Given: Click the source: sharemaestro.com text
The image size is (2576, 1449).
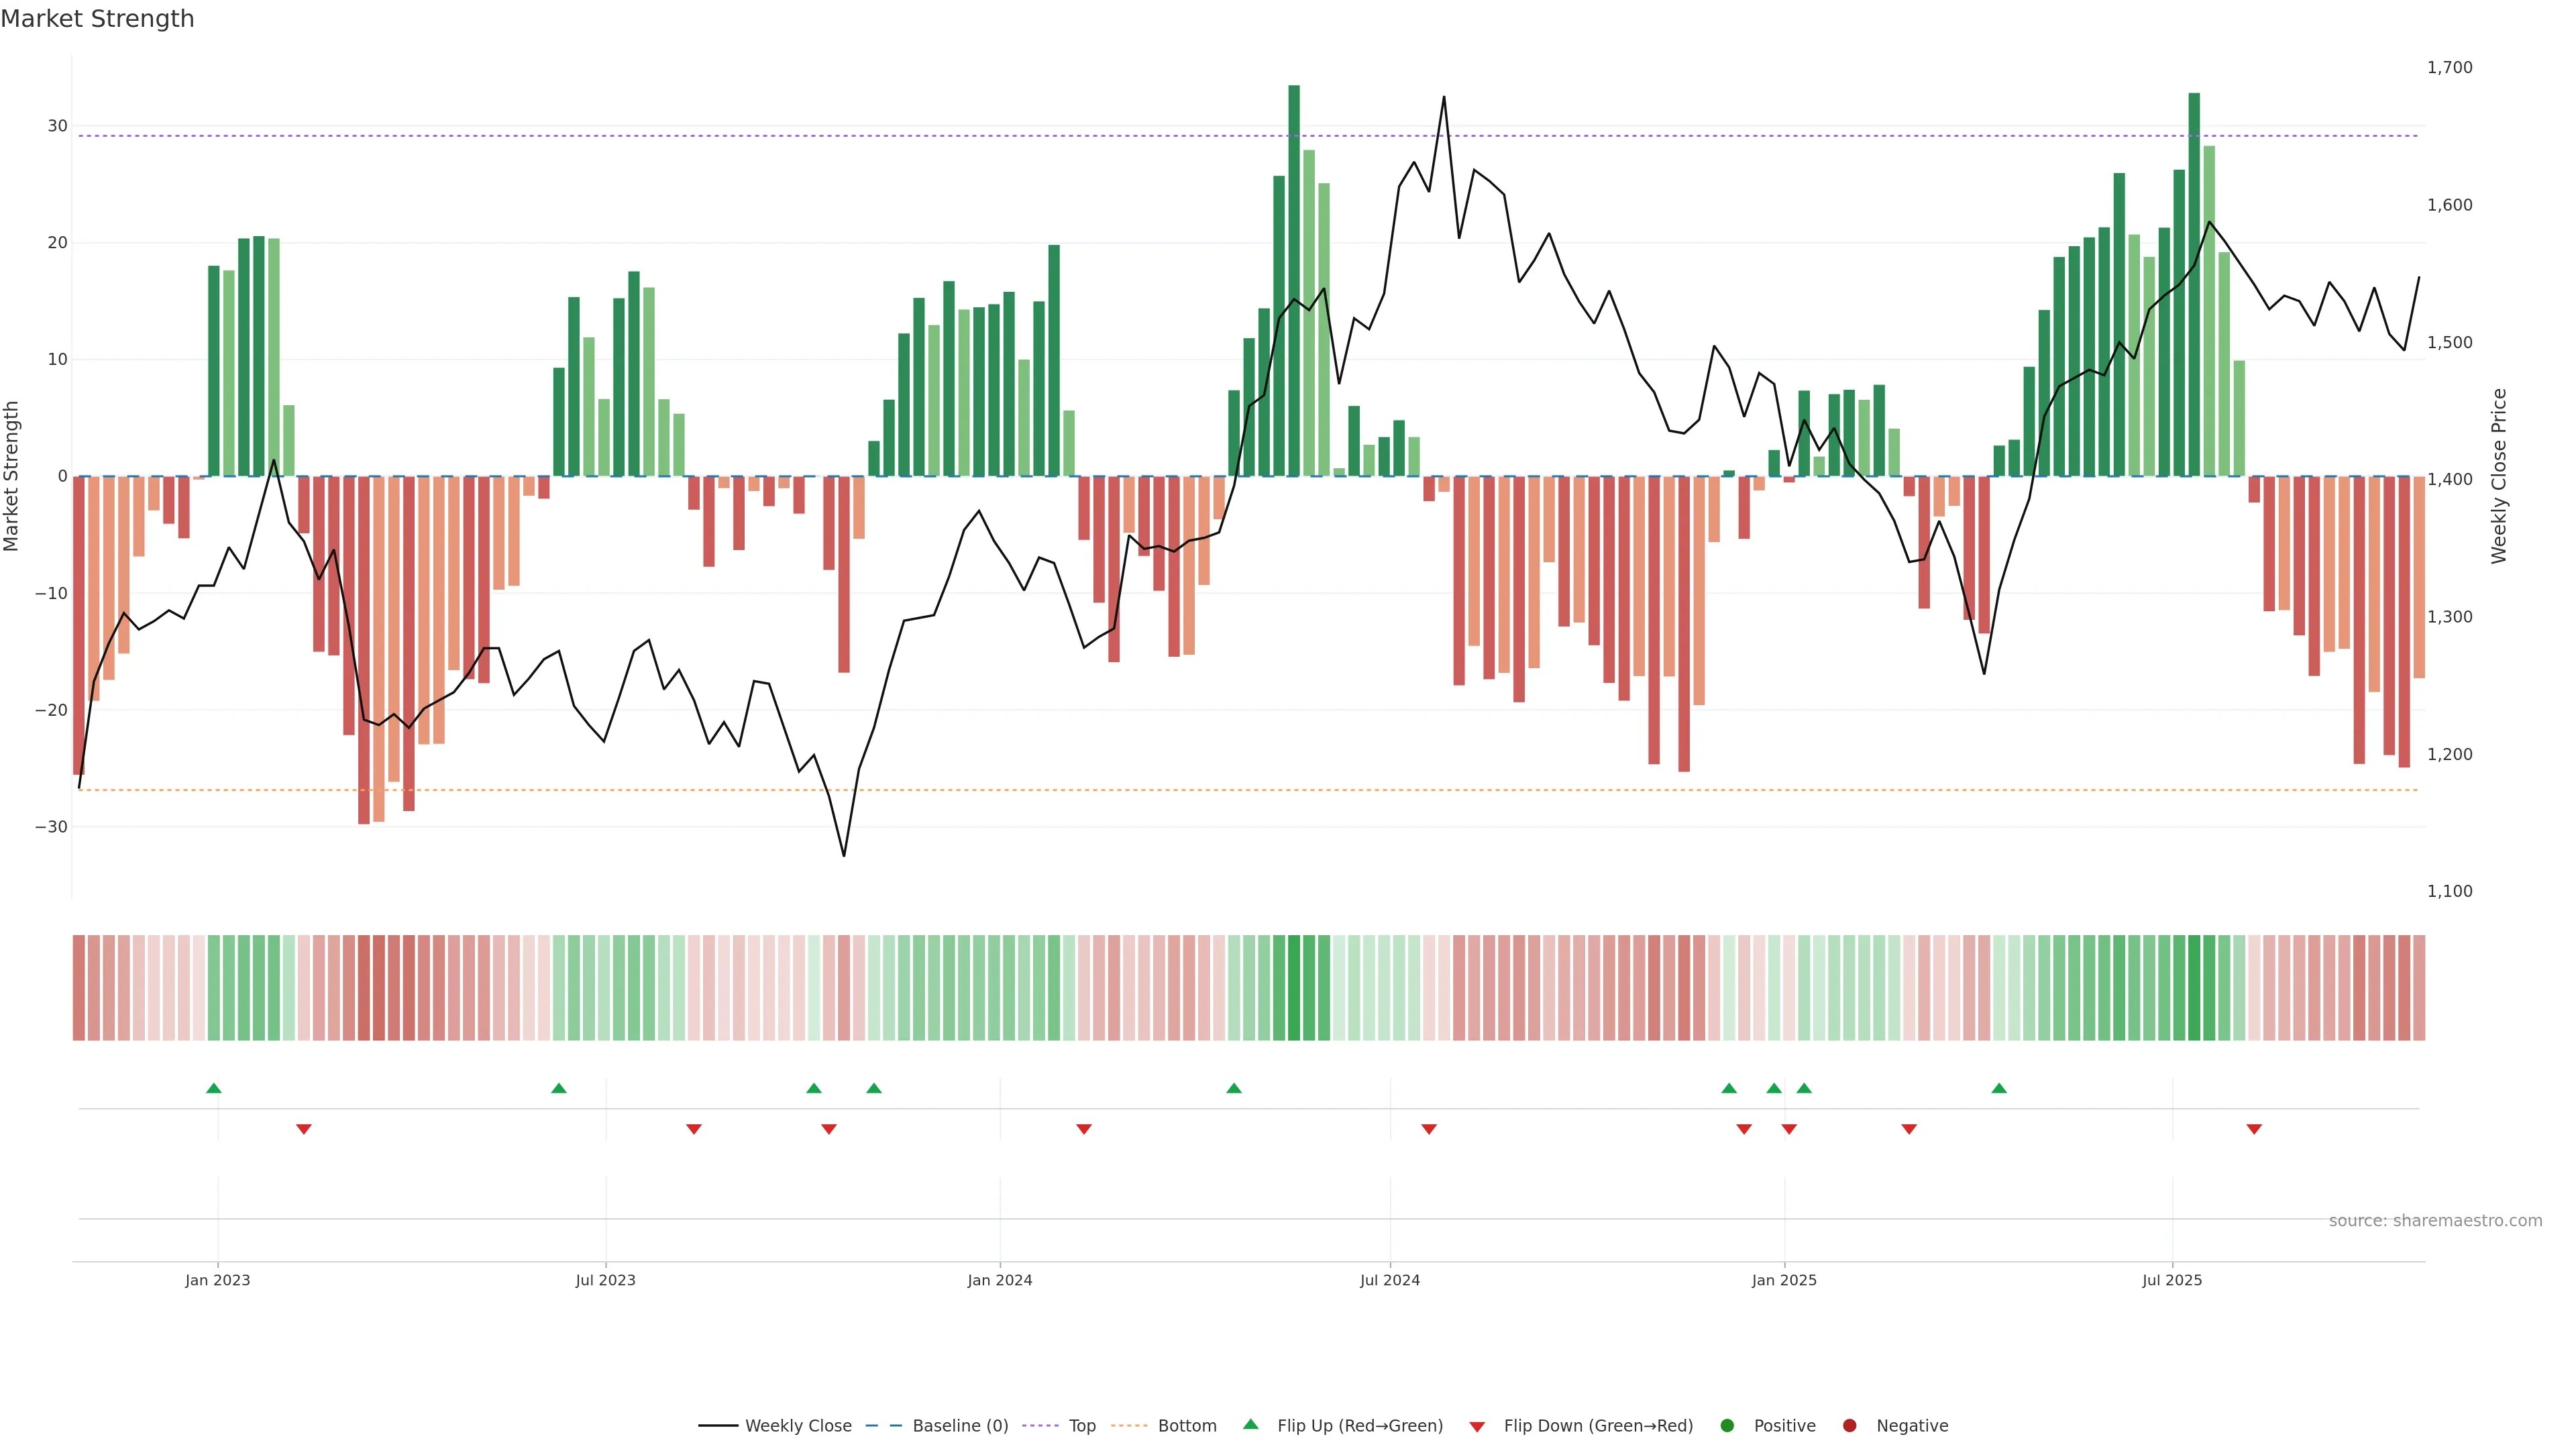Looking at the screenshot, I should click(x=2435, y=1221).
